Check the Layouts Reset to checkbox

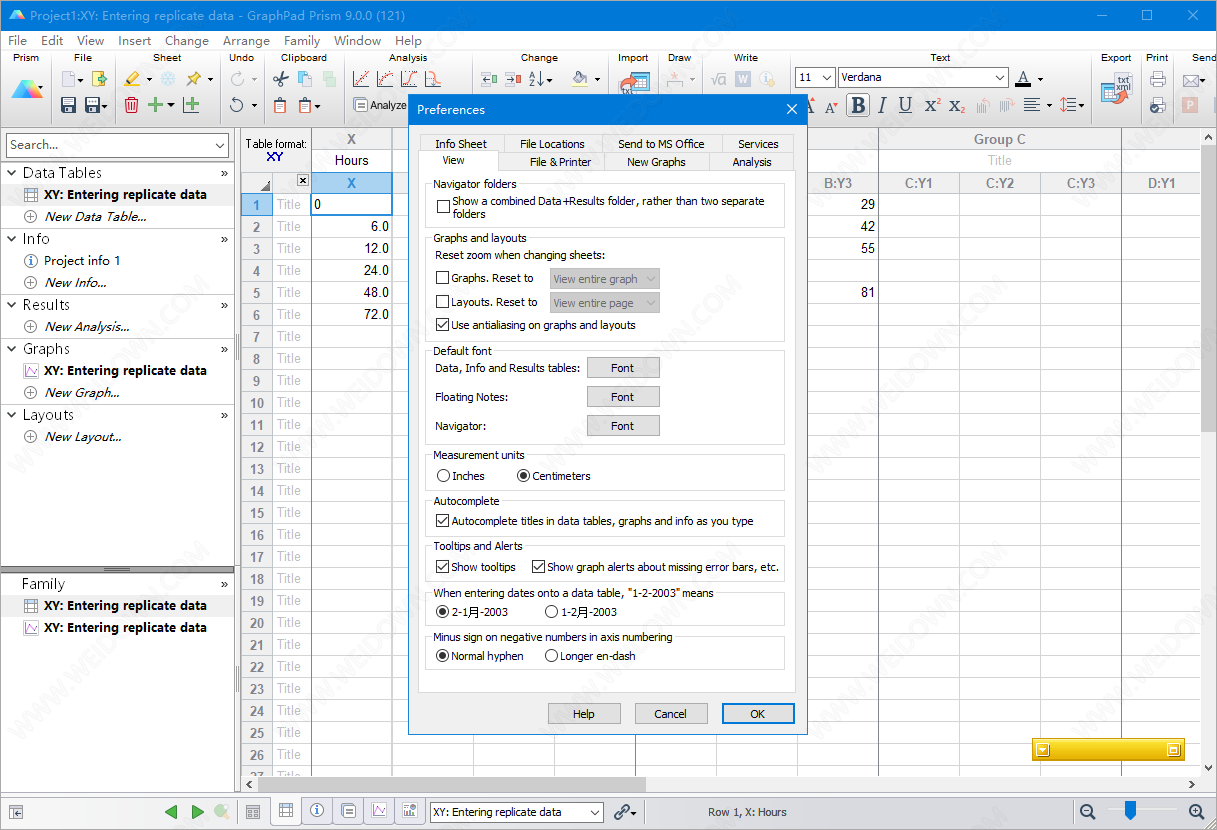click(443, 302)
